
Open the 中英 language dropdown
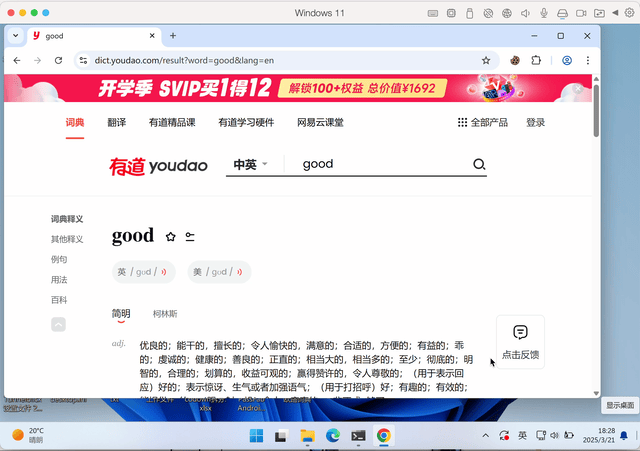pyautogui.click(x=250, y=164)
